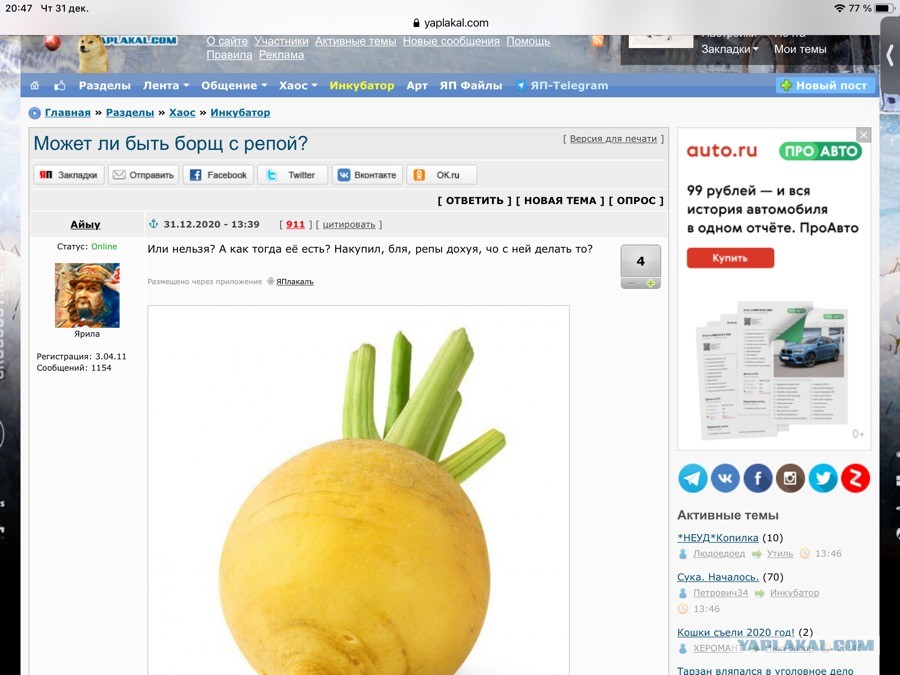Open the VK social icon in sidebar
The width and height of the screenshot is (900, 675).
coord(725,478)
